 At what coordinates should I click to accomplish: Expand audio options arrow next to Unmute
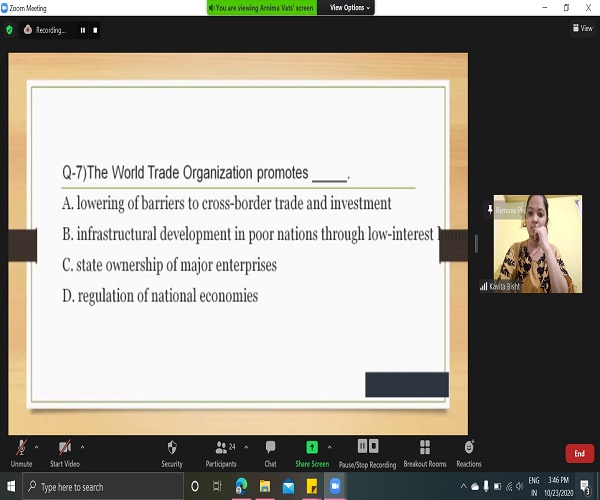[36, 447]
